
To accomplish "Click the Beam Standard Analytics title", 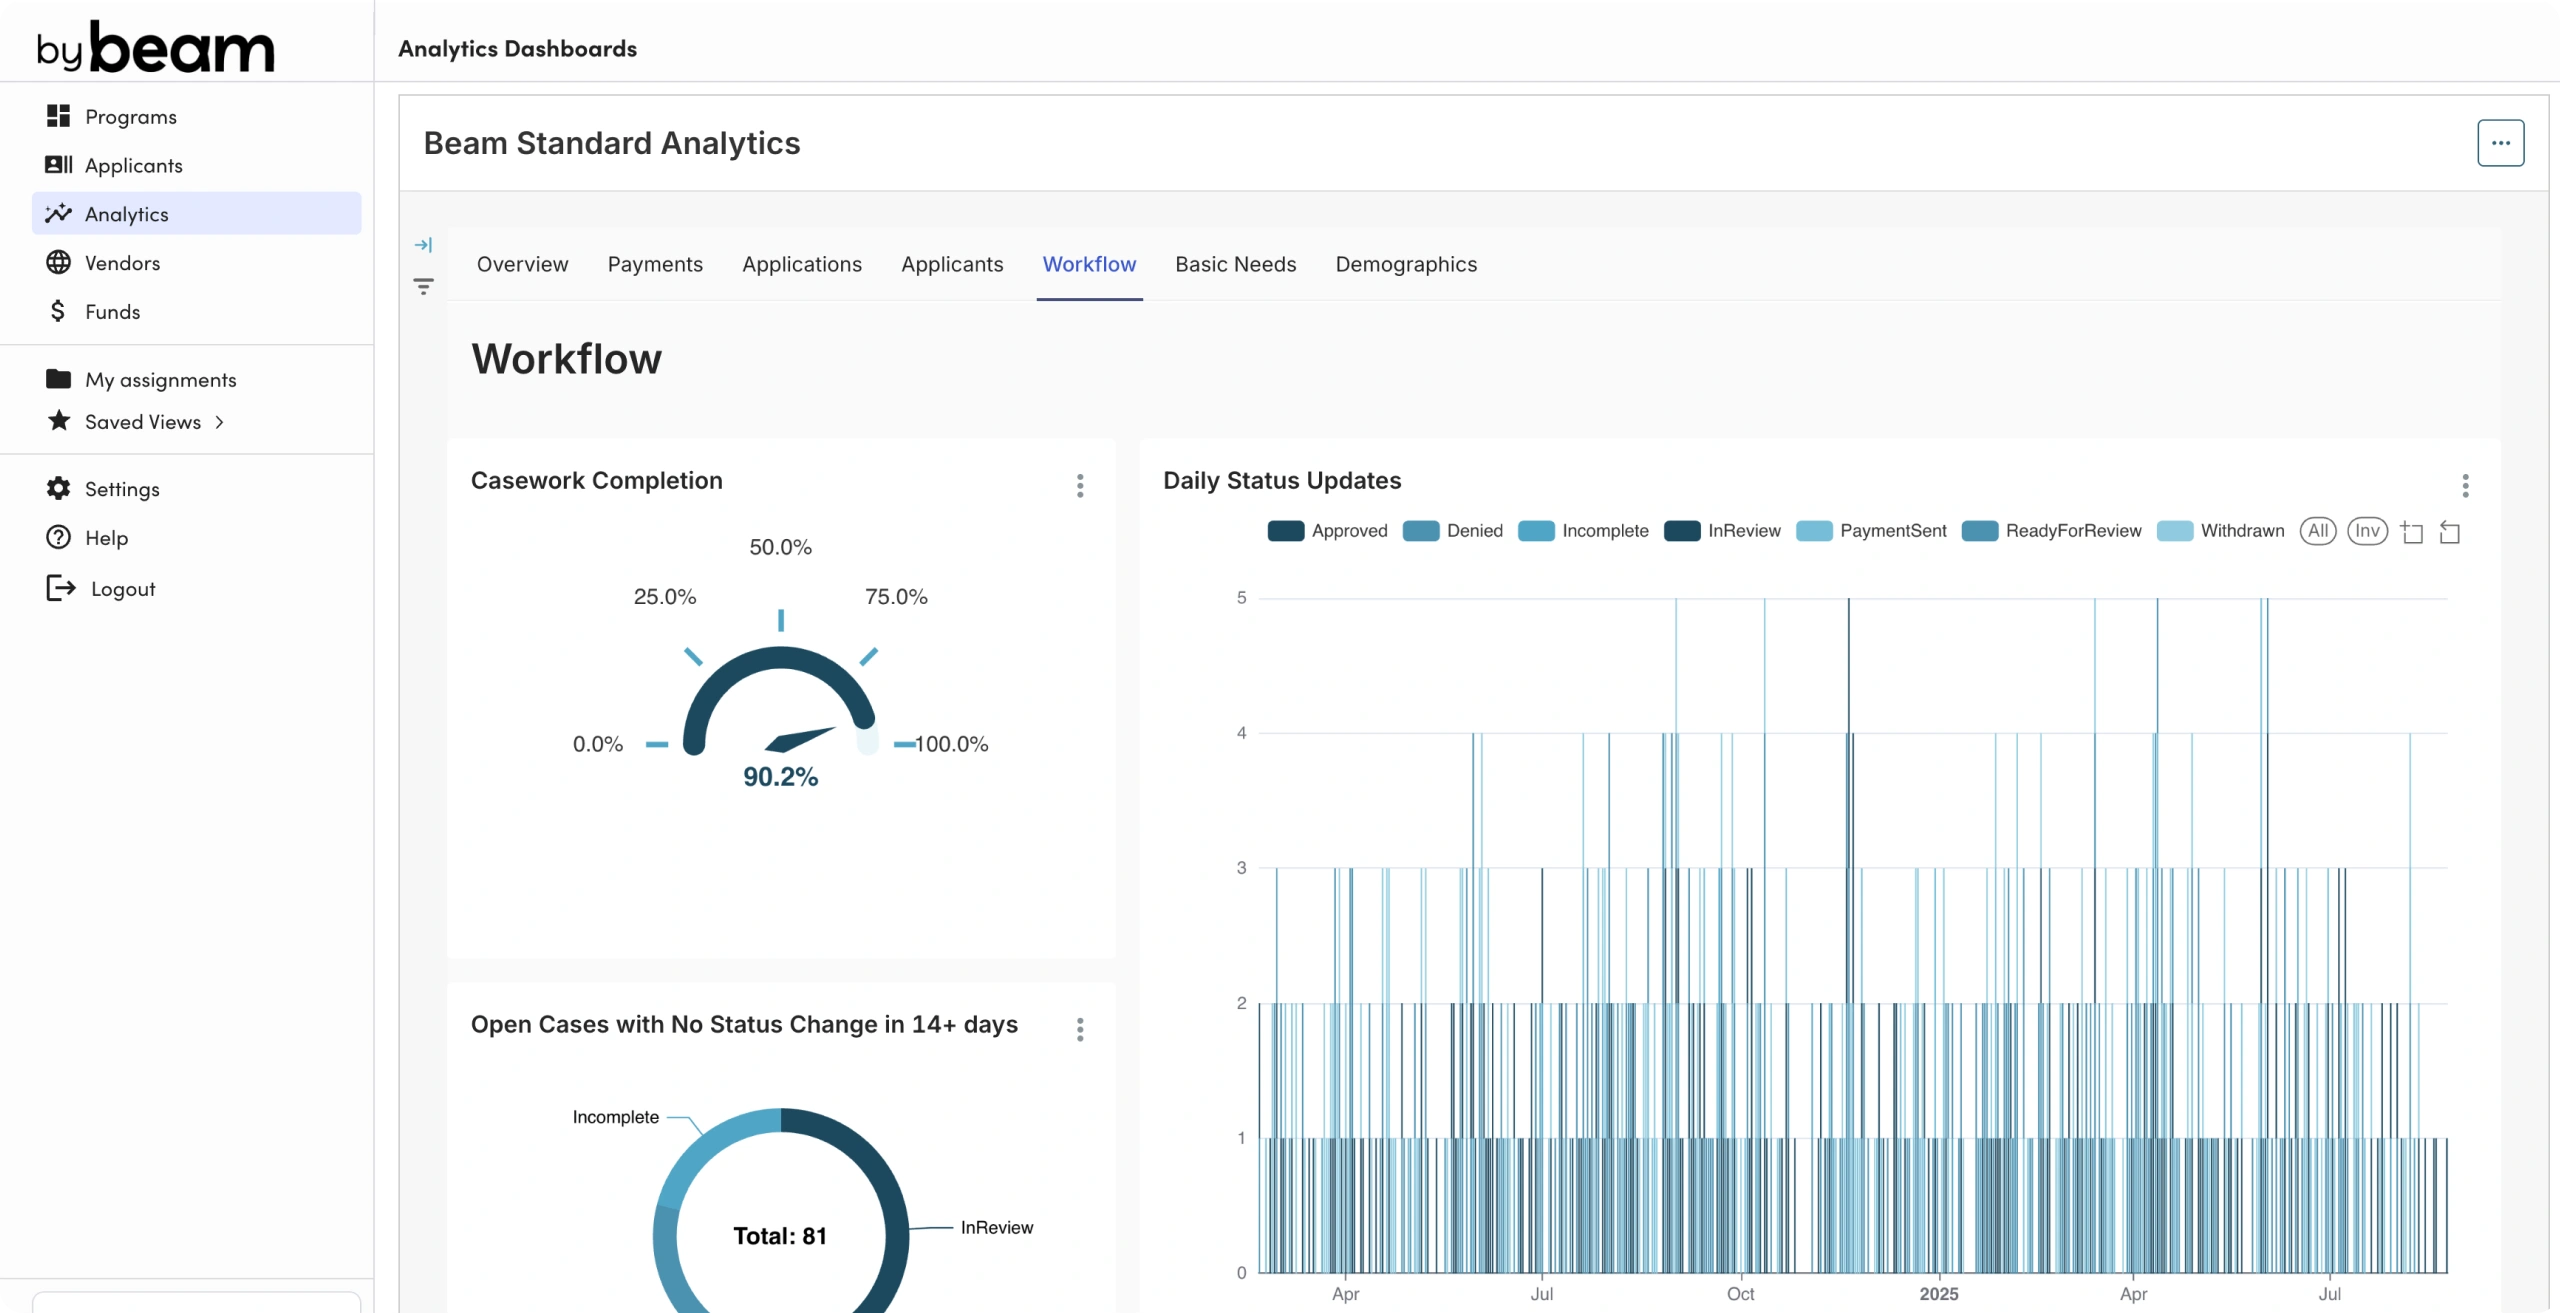I will click(612, 143).
